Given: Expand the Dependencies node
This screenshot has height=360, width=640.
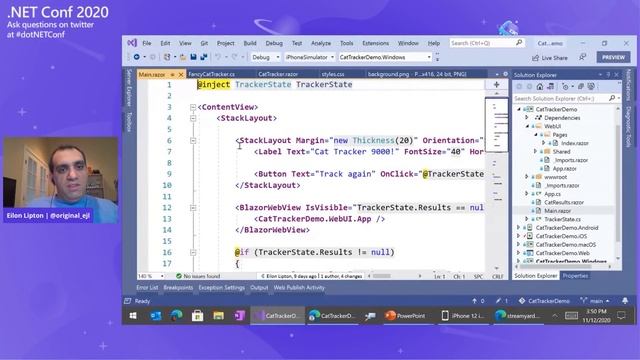Looking at the screenshot, I should point(527,118).
